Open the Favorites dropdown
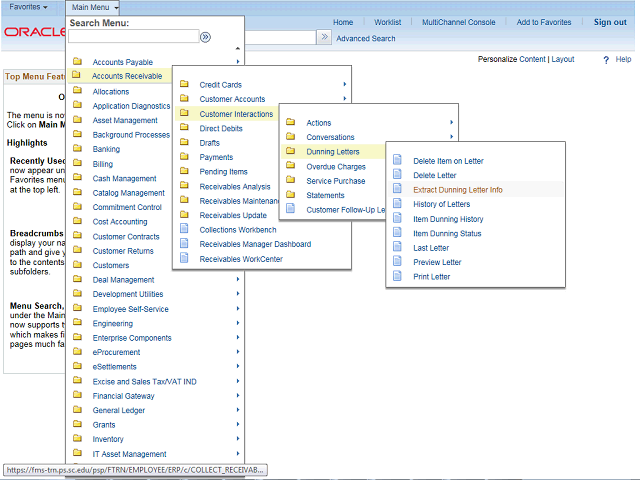The width and height of the screenshot is (640, 480). tap(28, 7)
